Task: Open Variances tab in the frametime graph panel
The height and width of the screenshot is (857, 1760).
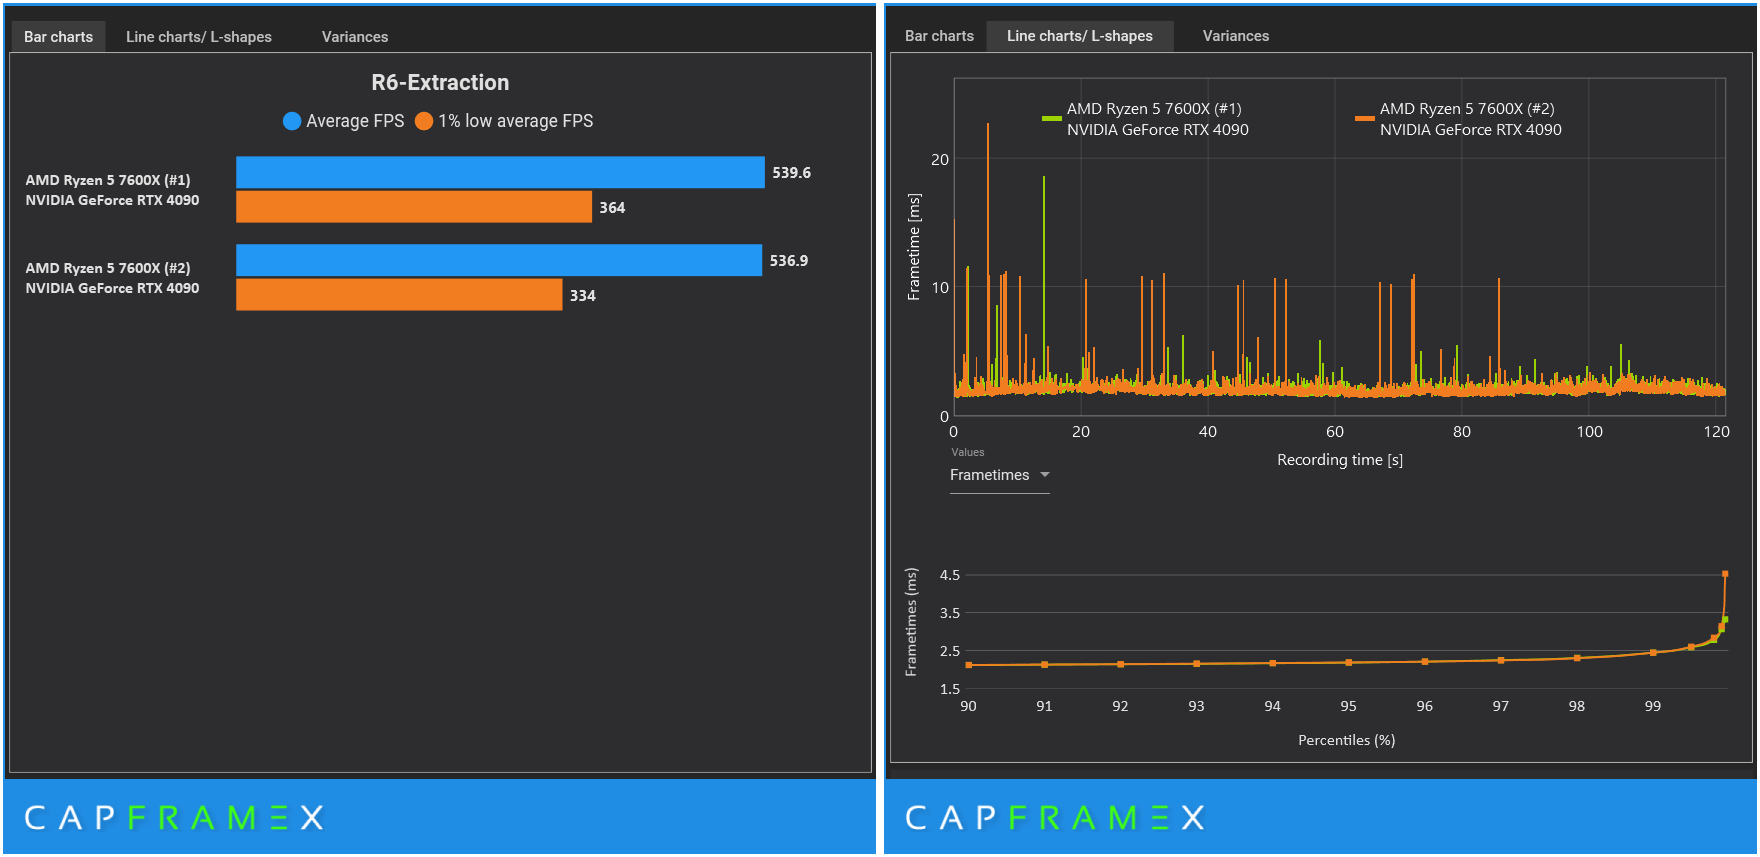Action: pos(1236,36)
